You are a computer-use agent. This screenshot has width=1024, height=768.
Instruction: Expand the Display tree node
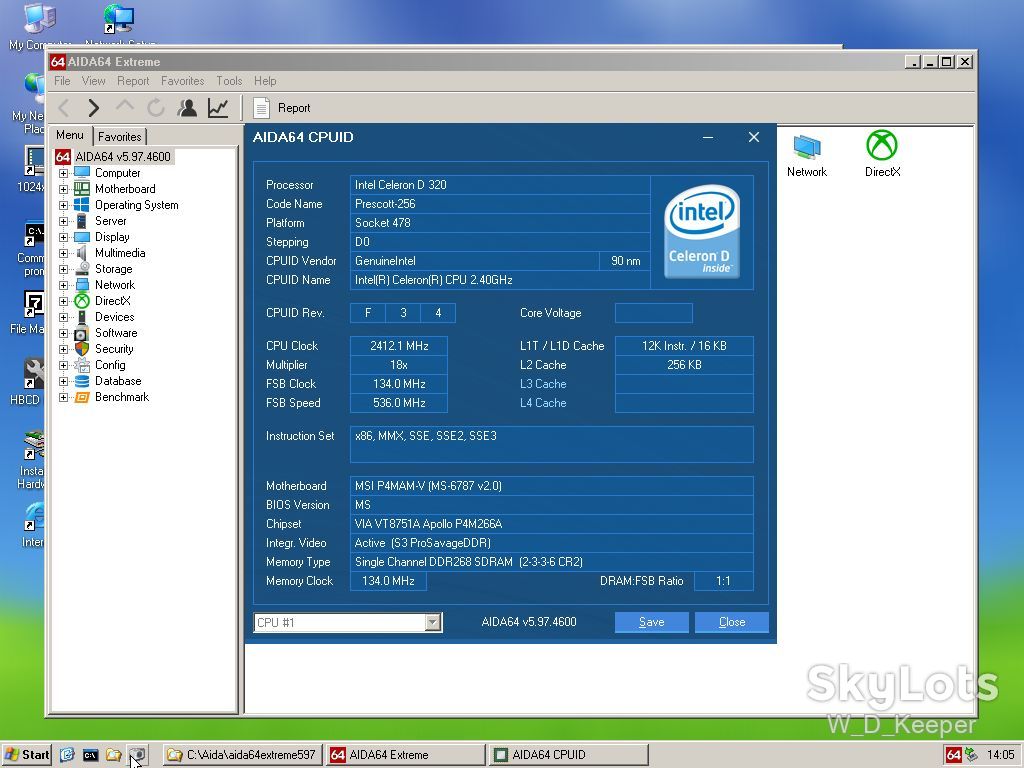63,237
